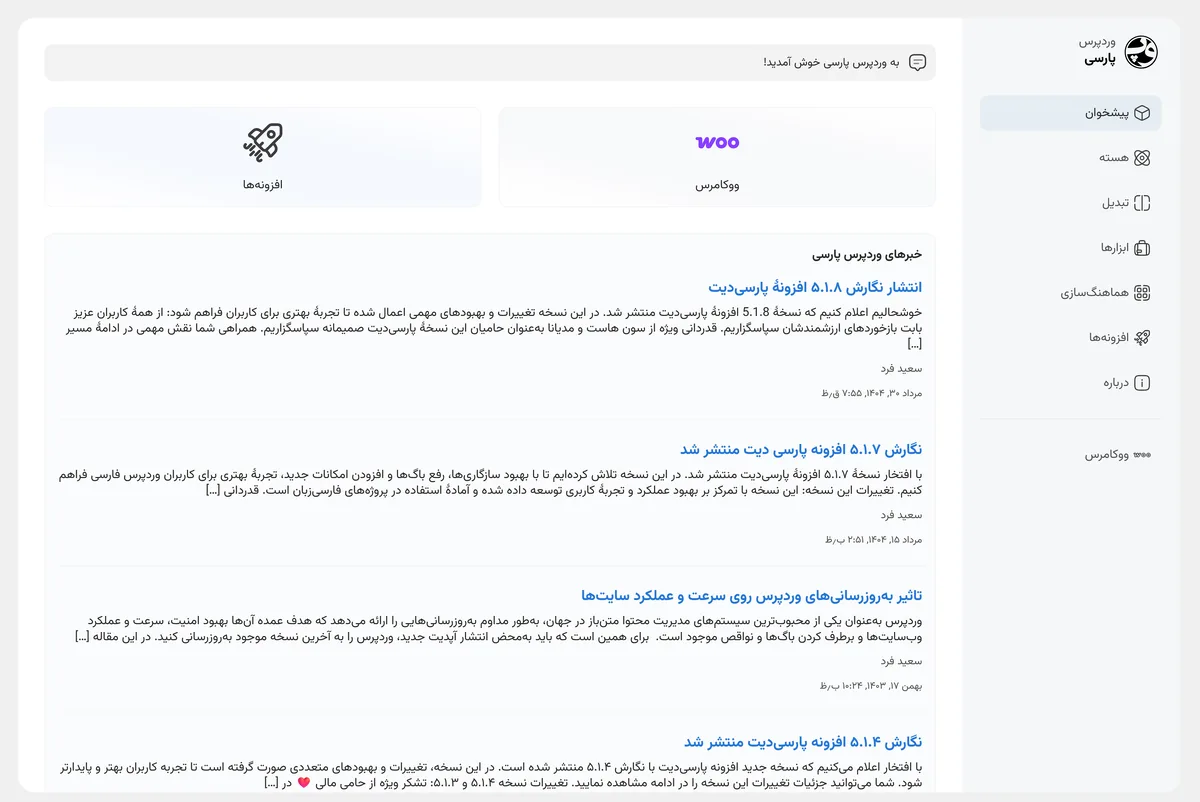Open the ابزارها menu item
Image resolution: width=1200 pixels, height=802 pixels.
1070,248
